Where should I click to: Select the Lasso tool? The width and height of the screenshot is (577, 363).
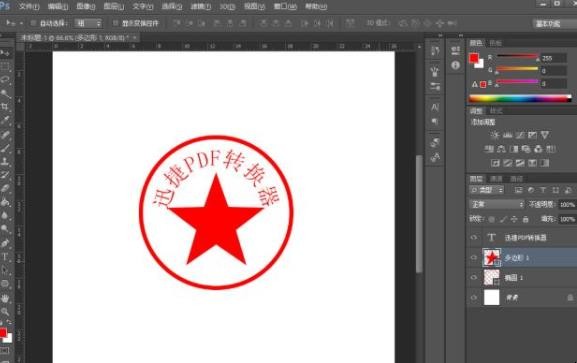(5, 80)
